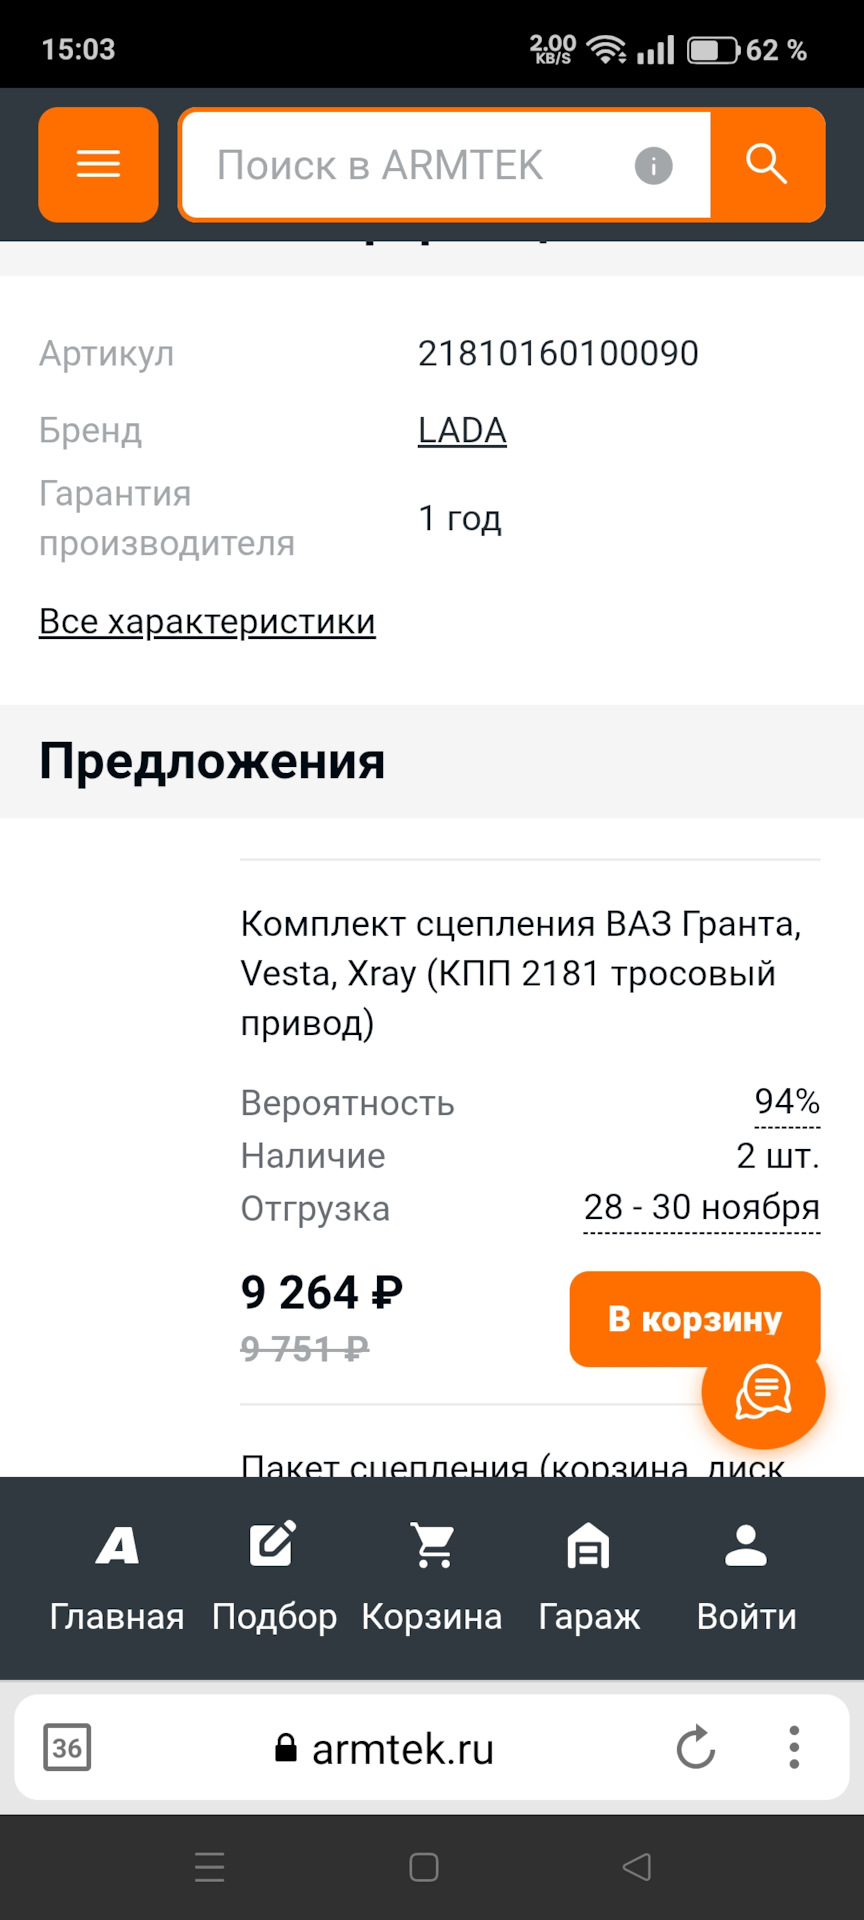The height and width of the screenshot is (1920, 864).
Task: Tap the 94% probability value
Action: tap(787, 1101)
